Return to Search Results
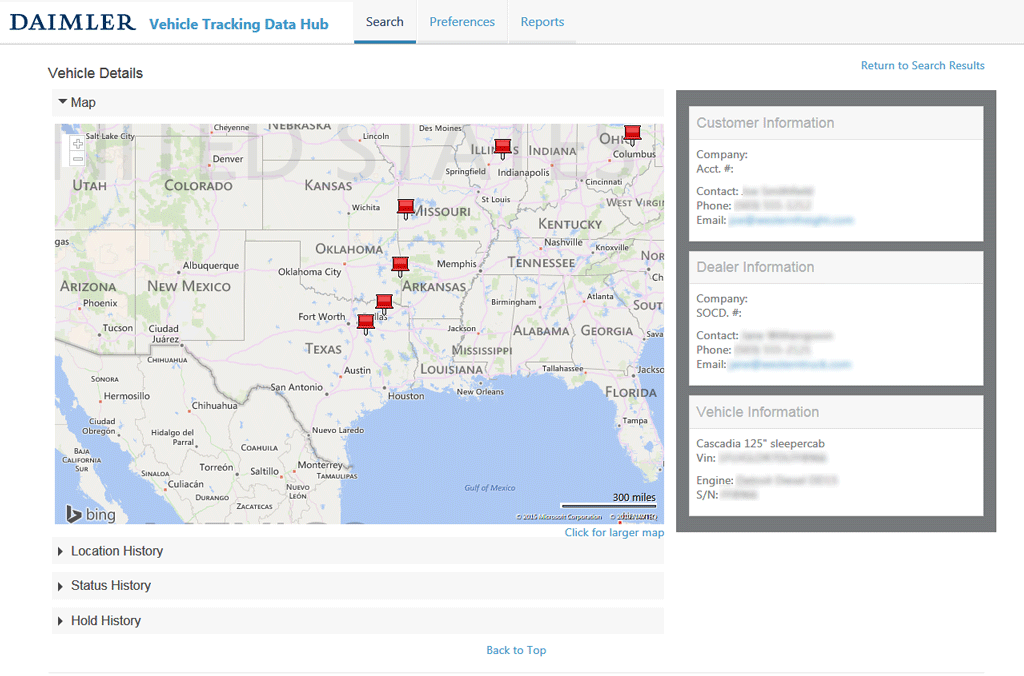The image size is (1024, 676). pyautogui.click(x=922, y=66)
